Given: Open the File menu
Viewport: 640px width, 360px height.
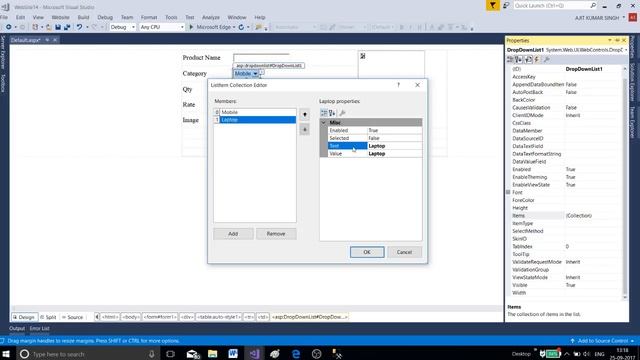Looking at the screenshot, I should (x=4, y=17).
